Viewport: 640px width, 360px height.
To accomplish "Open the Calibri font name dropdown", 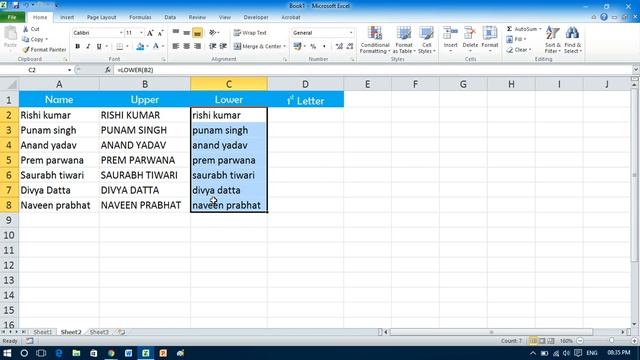I will coord(121,33).
